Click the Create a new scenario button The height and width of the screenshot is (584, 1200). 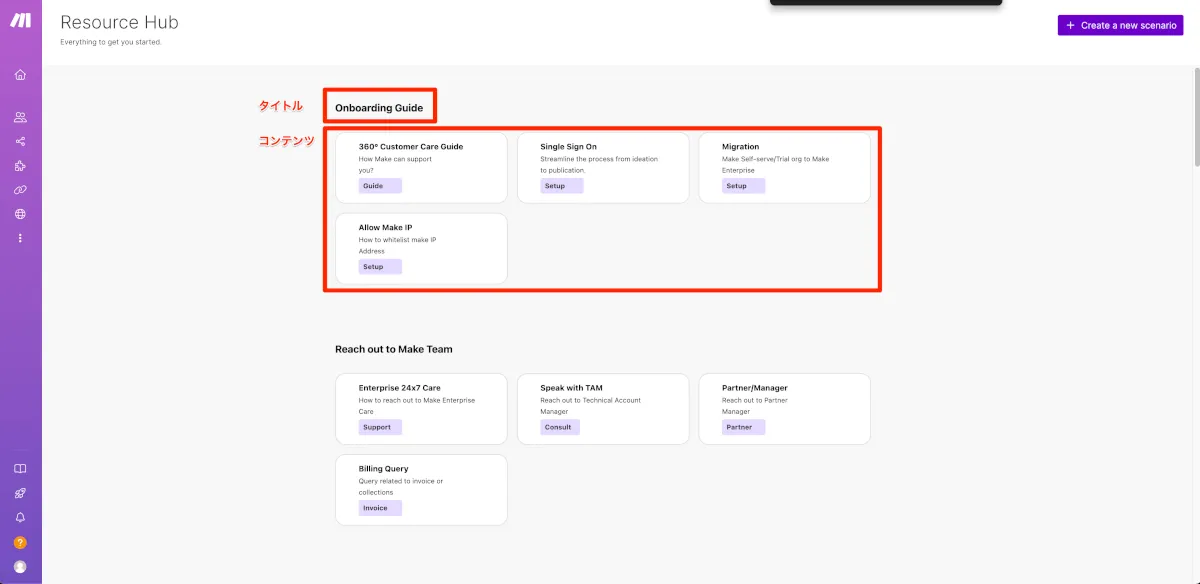tap(1120, 25)
